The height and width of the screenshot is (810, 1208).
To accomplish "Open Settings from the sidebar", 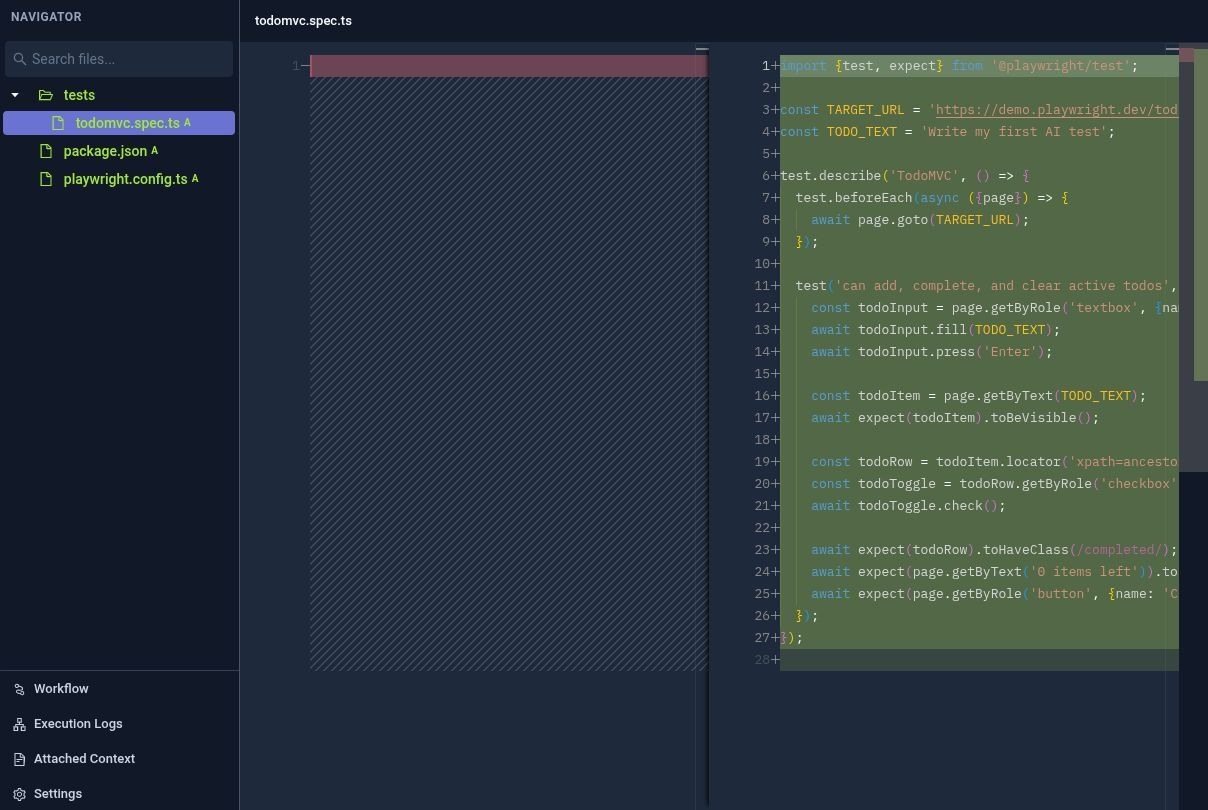I will tap(58, 794).
